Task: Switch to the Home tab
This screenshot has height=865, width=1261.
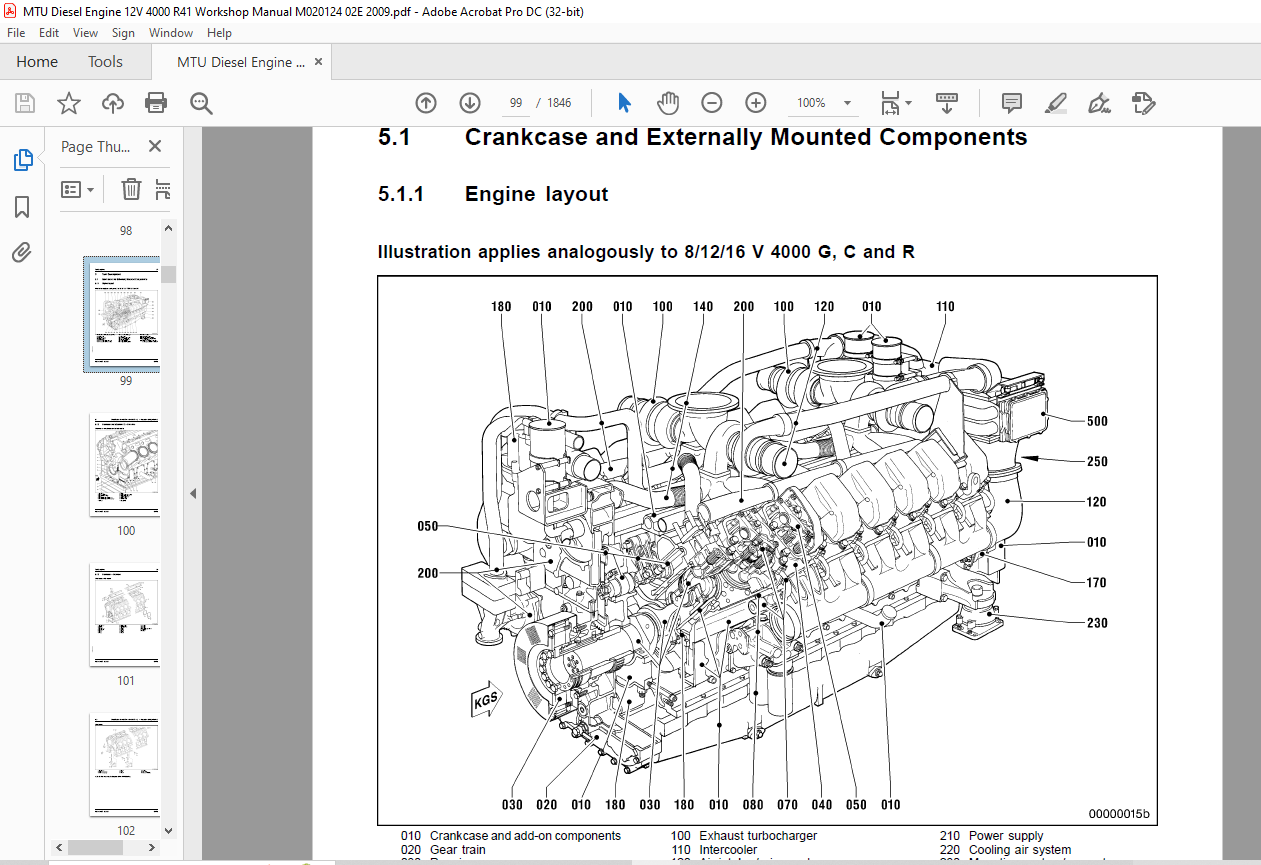Action: [x=37, y=62]
